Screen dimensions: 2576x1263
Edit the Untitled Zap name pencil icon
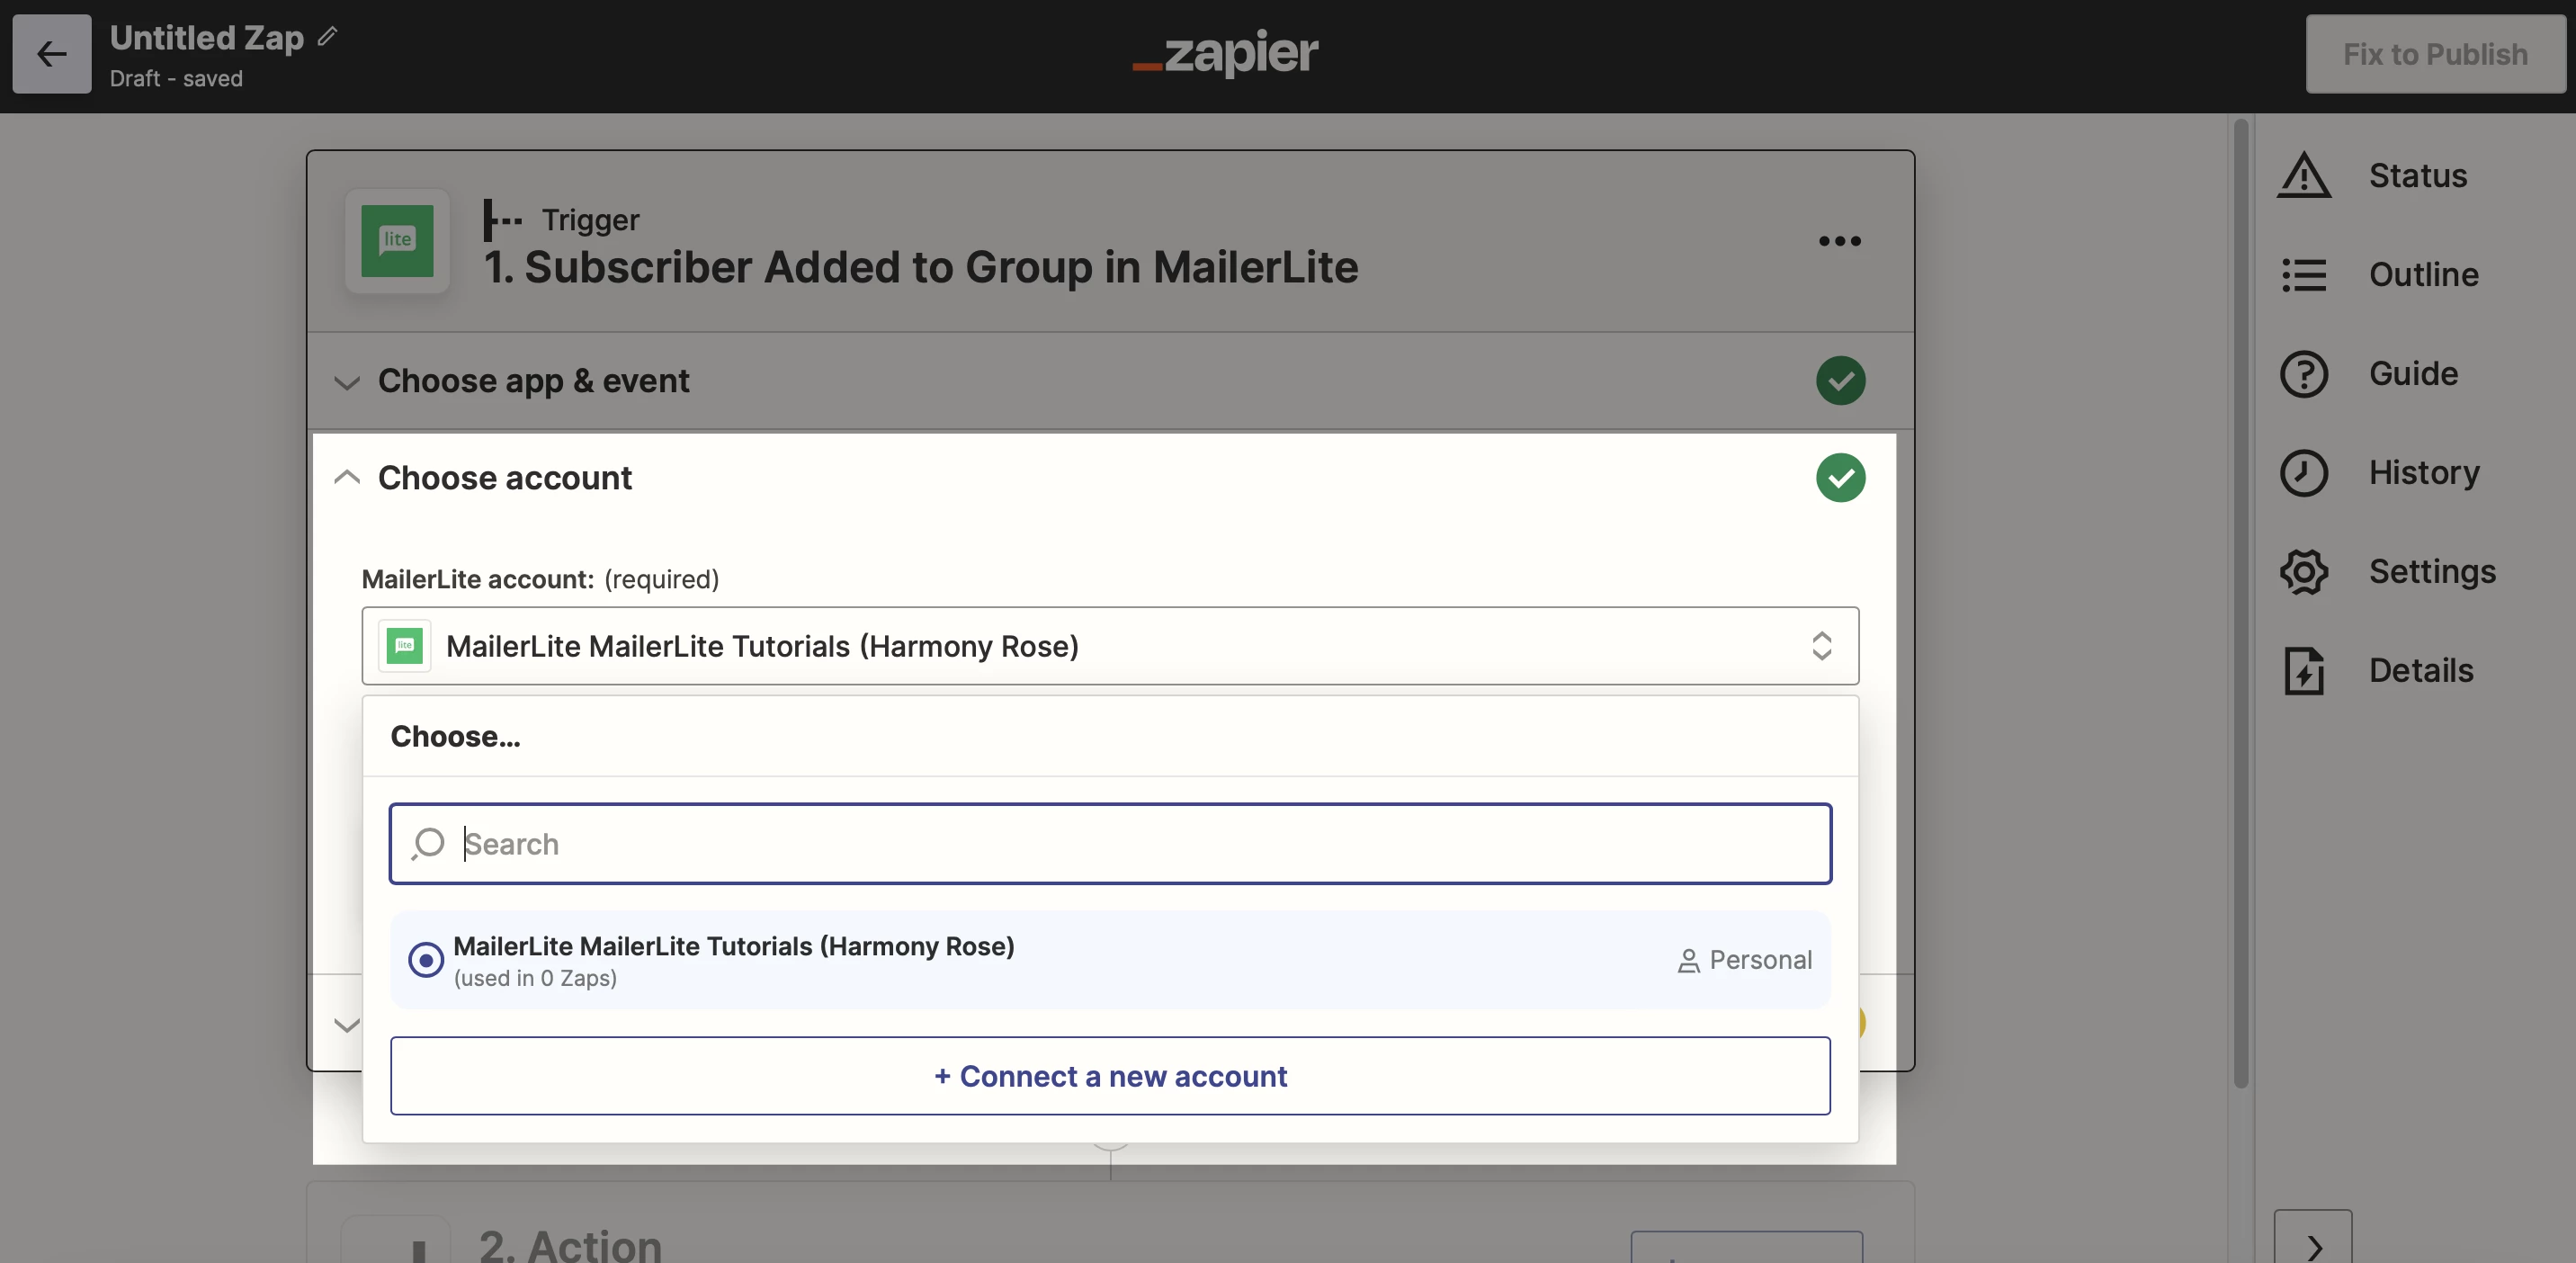327,37
